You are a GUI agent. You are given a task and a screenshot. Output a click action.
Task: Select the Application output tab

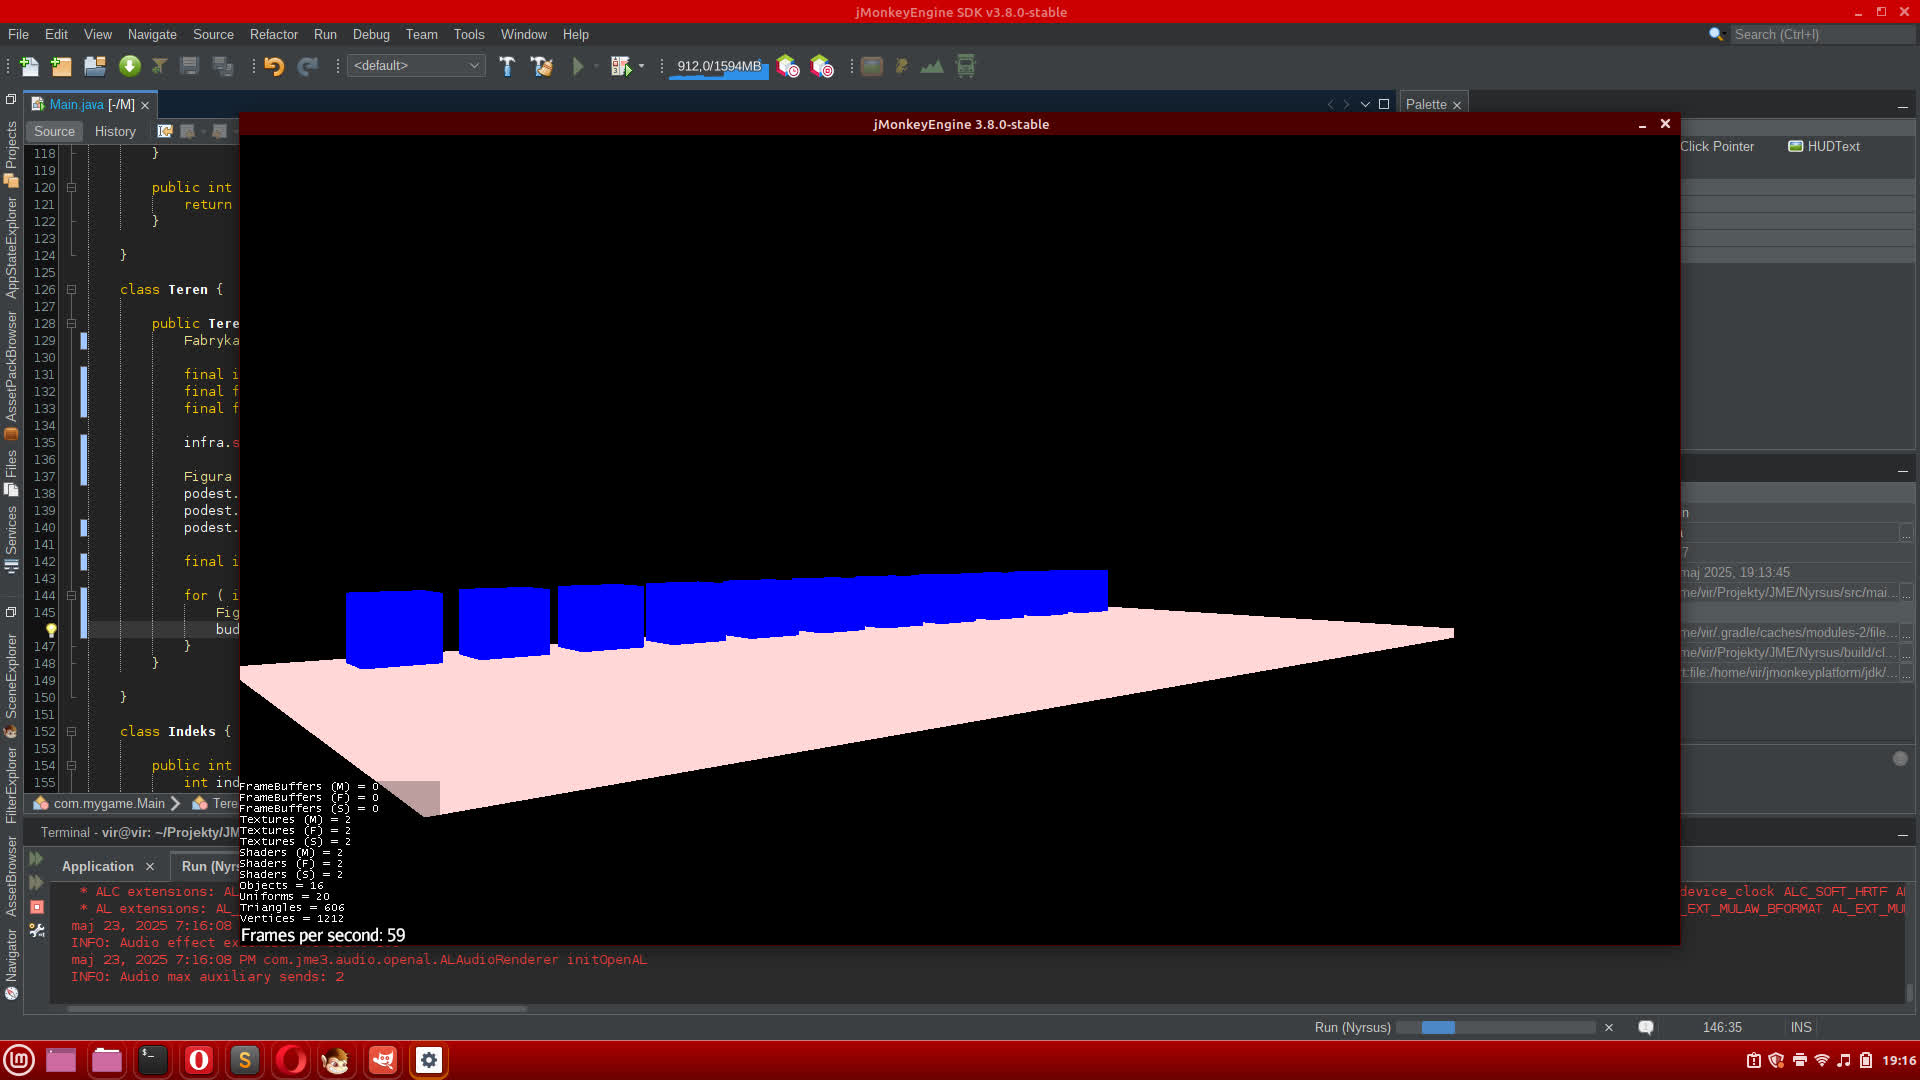(x=97, y=866)
